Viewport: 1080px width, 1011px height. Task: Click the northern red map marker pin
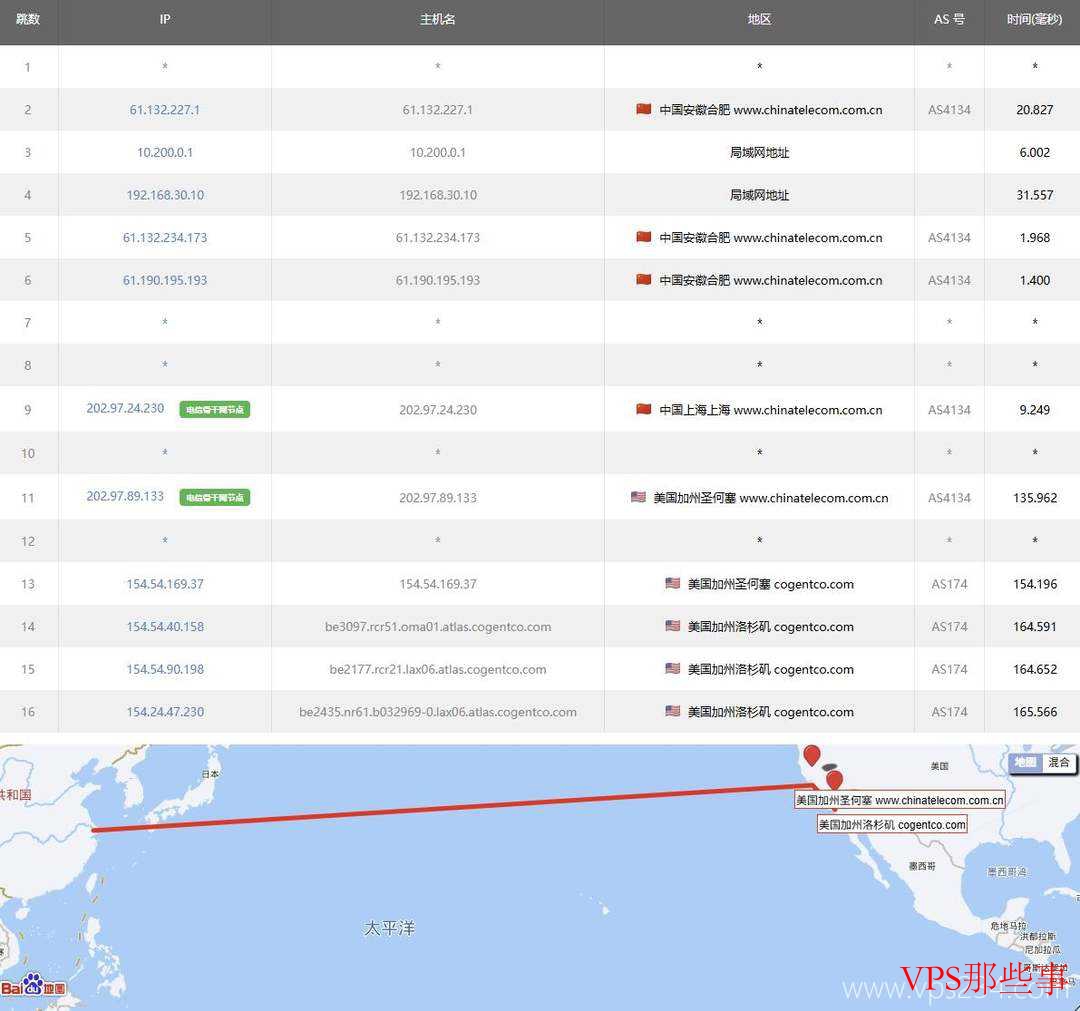pyautogui.click(x=812, y=755)
